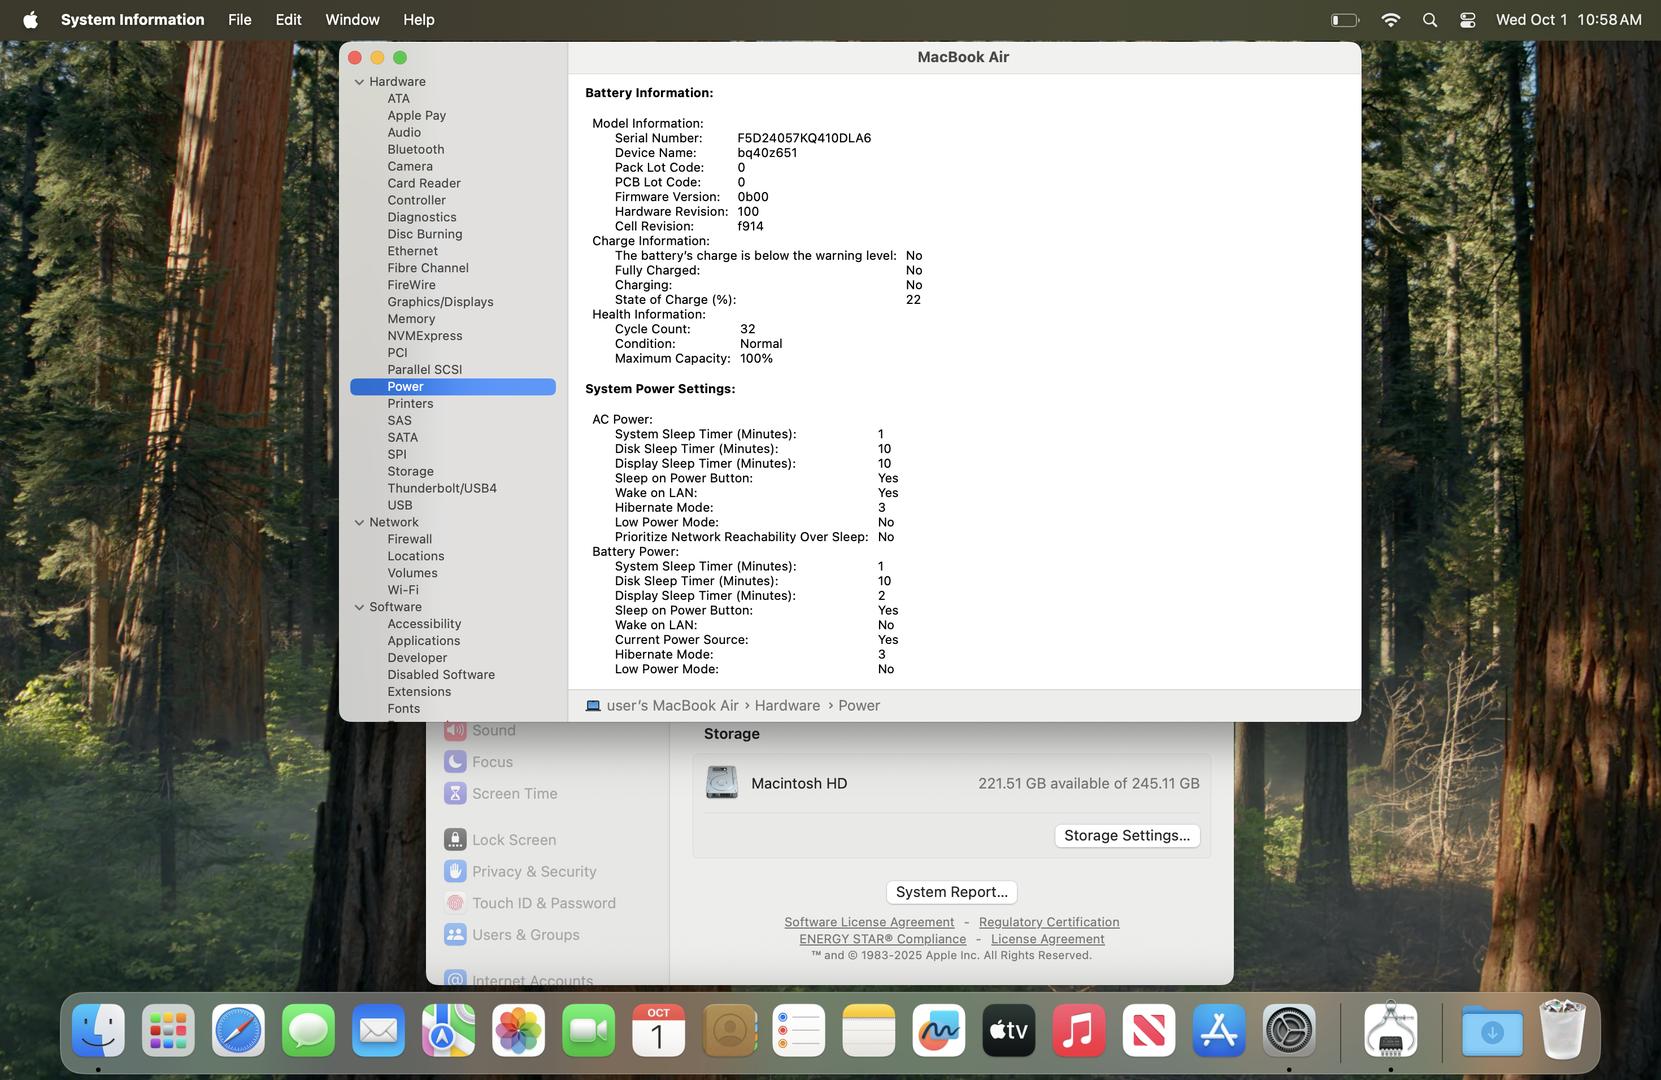Click the Wi-Fi status icon
This screenshot has height=1080, width=1661.
pos(1390,20)
